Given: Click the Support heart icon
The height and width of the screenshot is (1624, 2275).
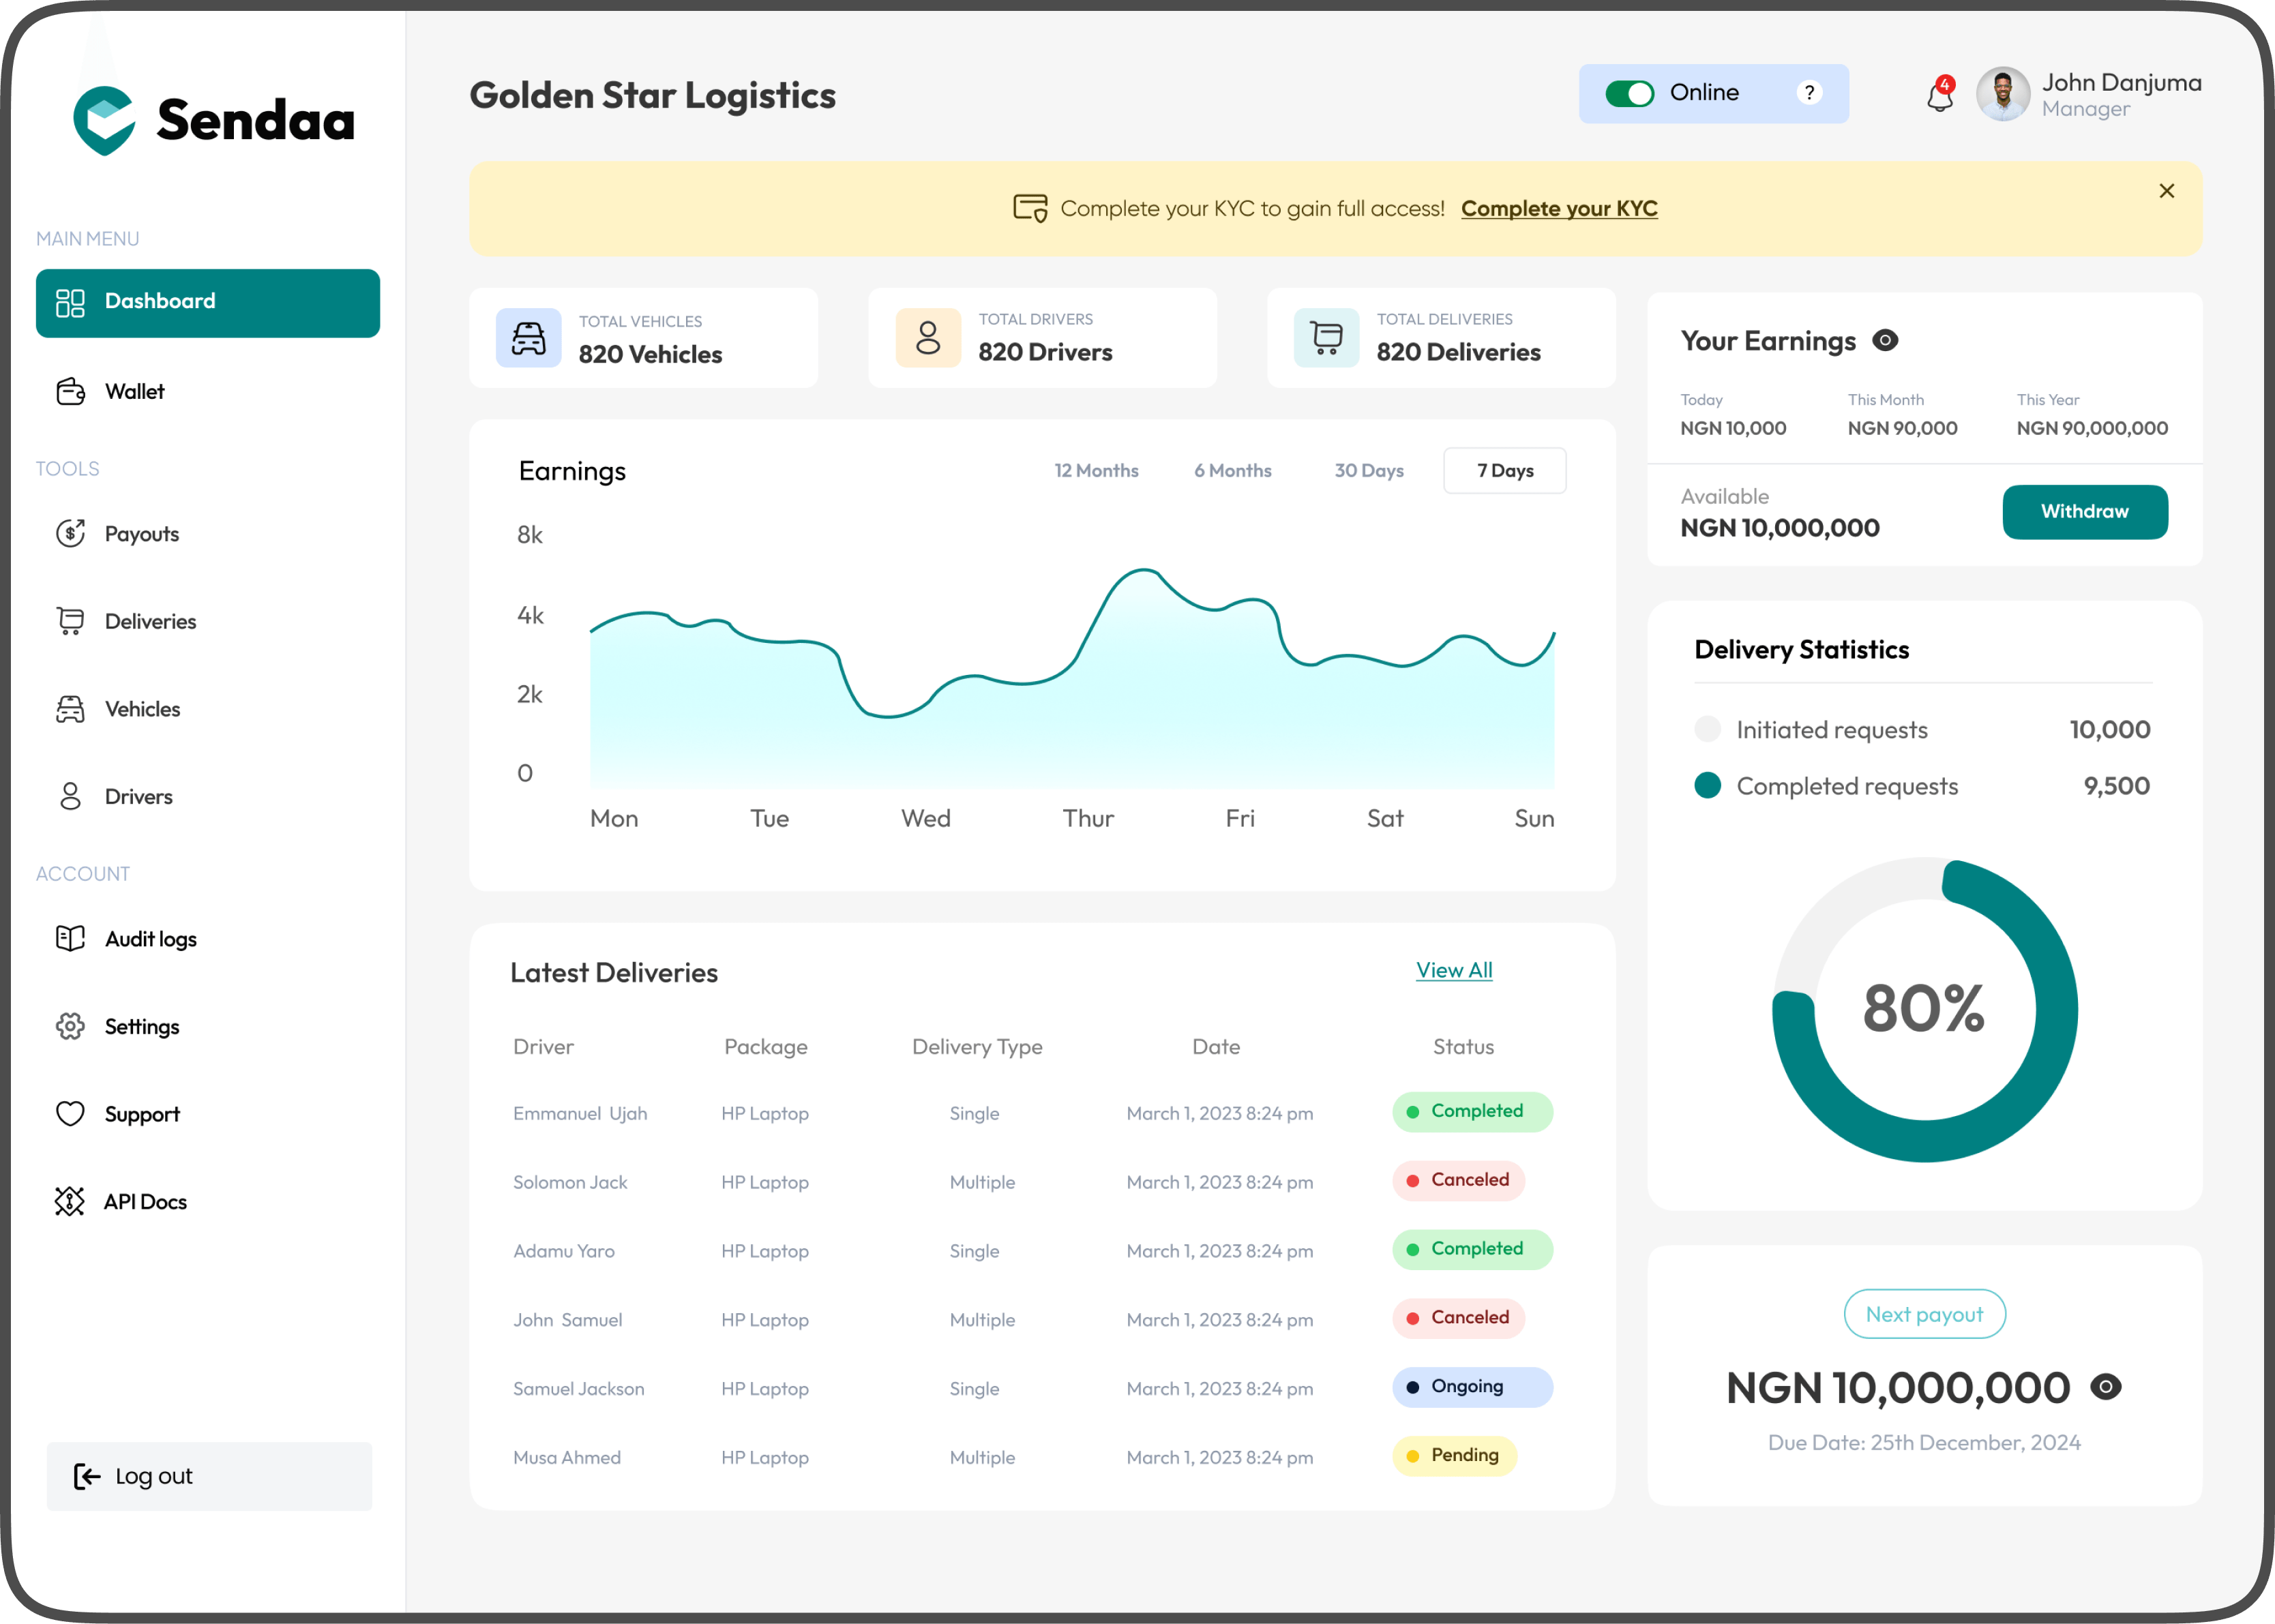Looking at the screenshot, I should click(x=70, y=1113).
